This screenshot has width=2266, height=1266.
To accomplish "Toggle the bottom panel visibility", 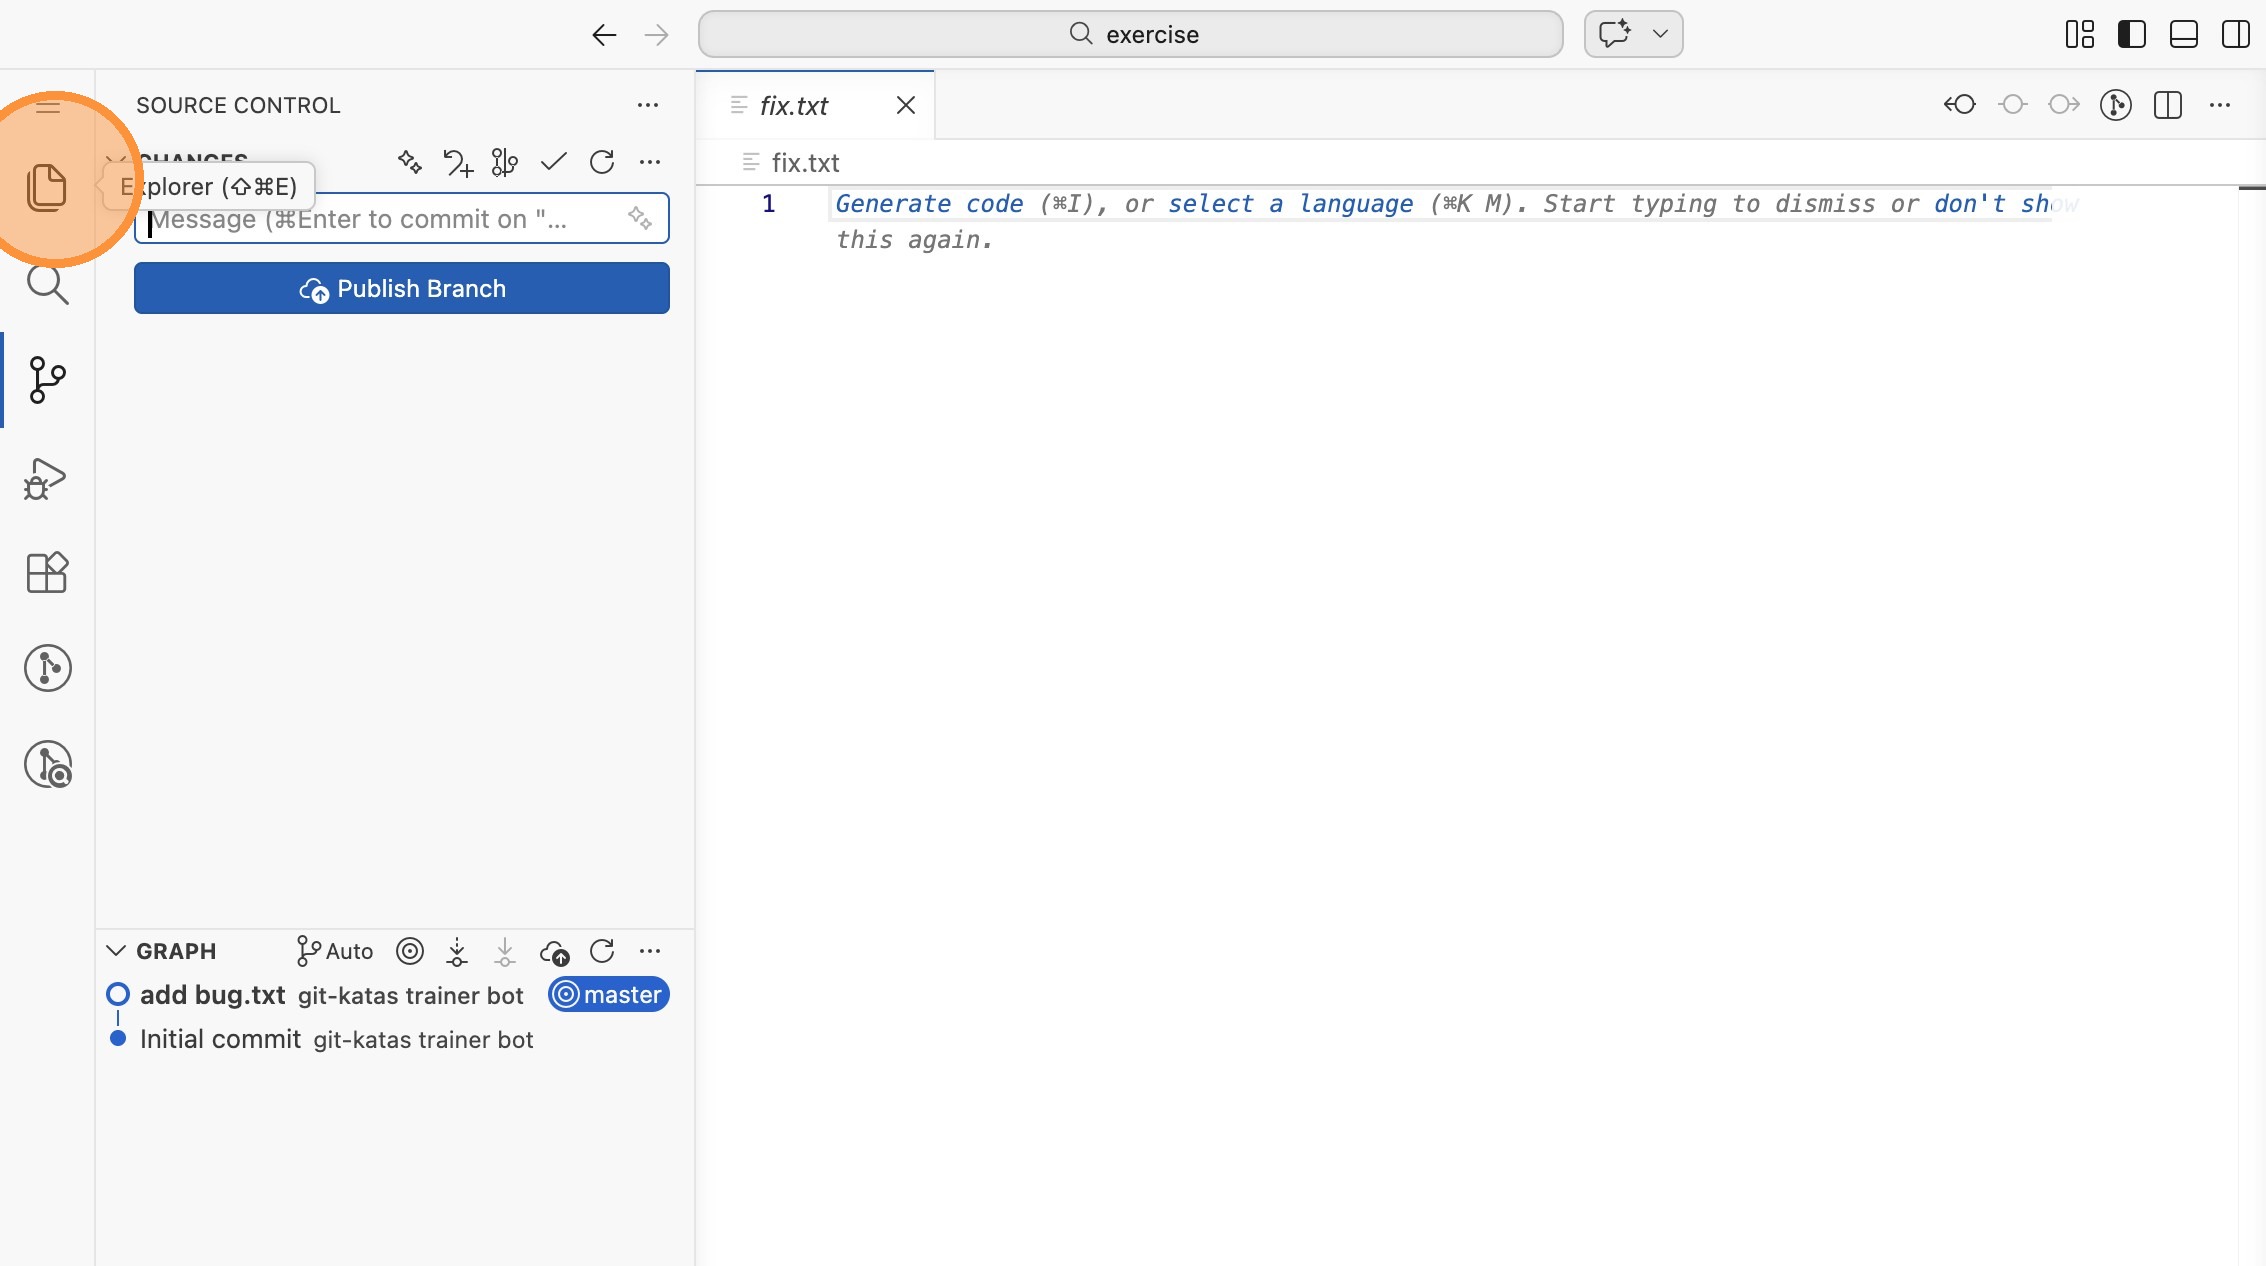I will tap(2183, 34).
